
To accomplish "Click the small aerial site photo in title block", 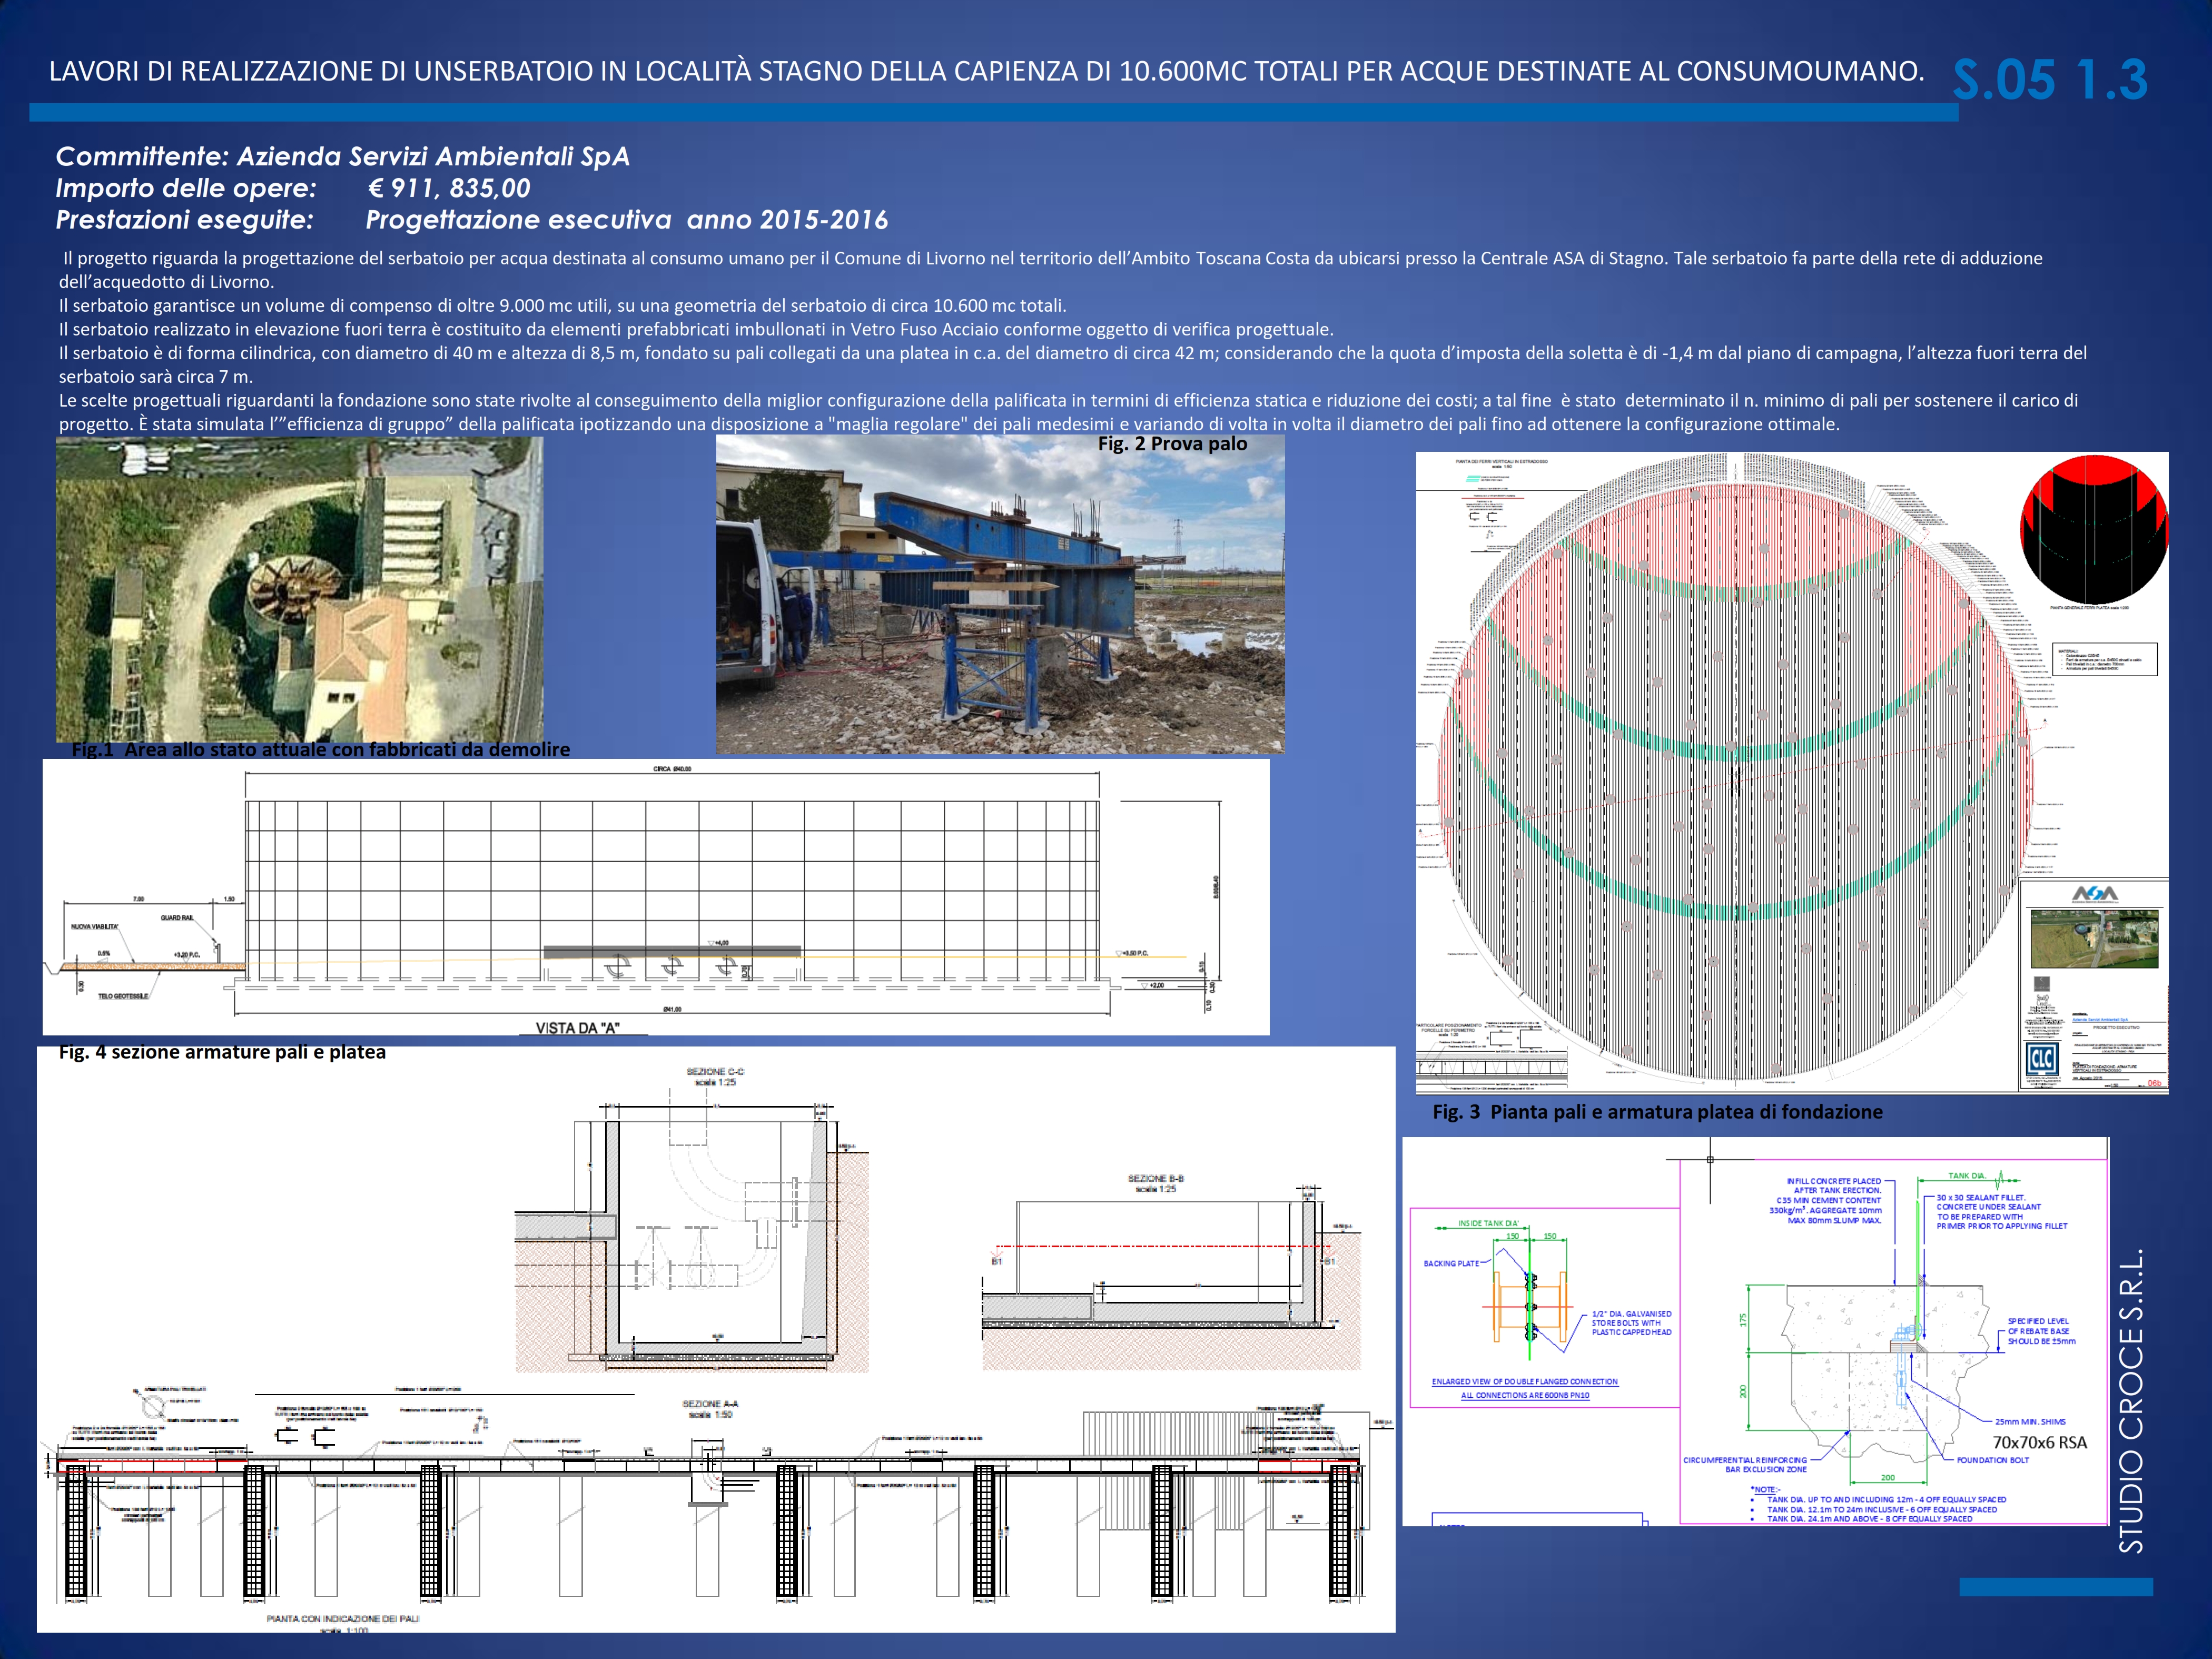I will click(x=2094, y=938).
